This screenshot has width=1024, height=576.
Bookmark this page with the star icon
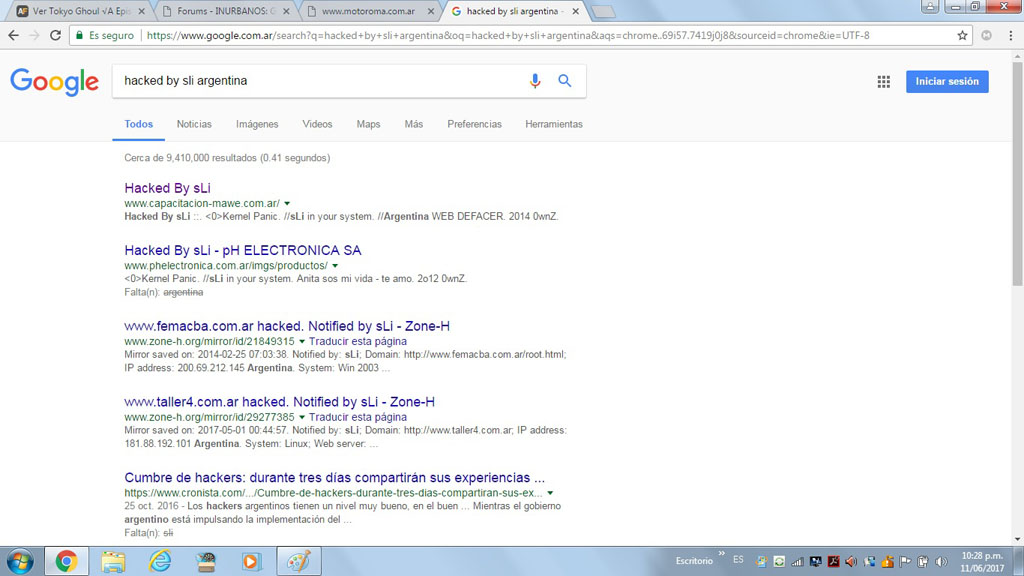tap(962, 35)
